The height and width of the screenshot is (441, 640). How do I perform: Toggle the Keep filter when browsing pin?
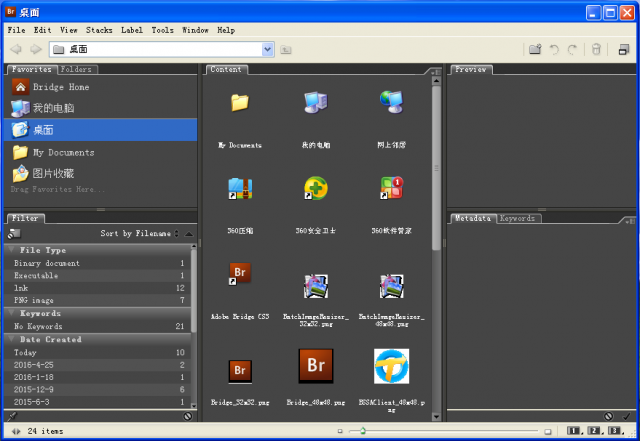(12, 415)
